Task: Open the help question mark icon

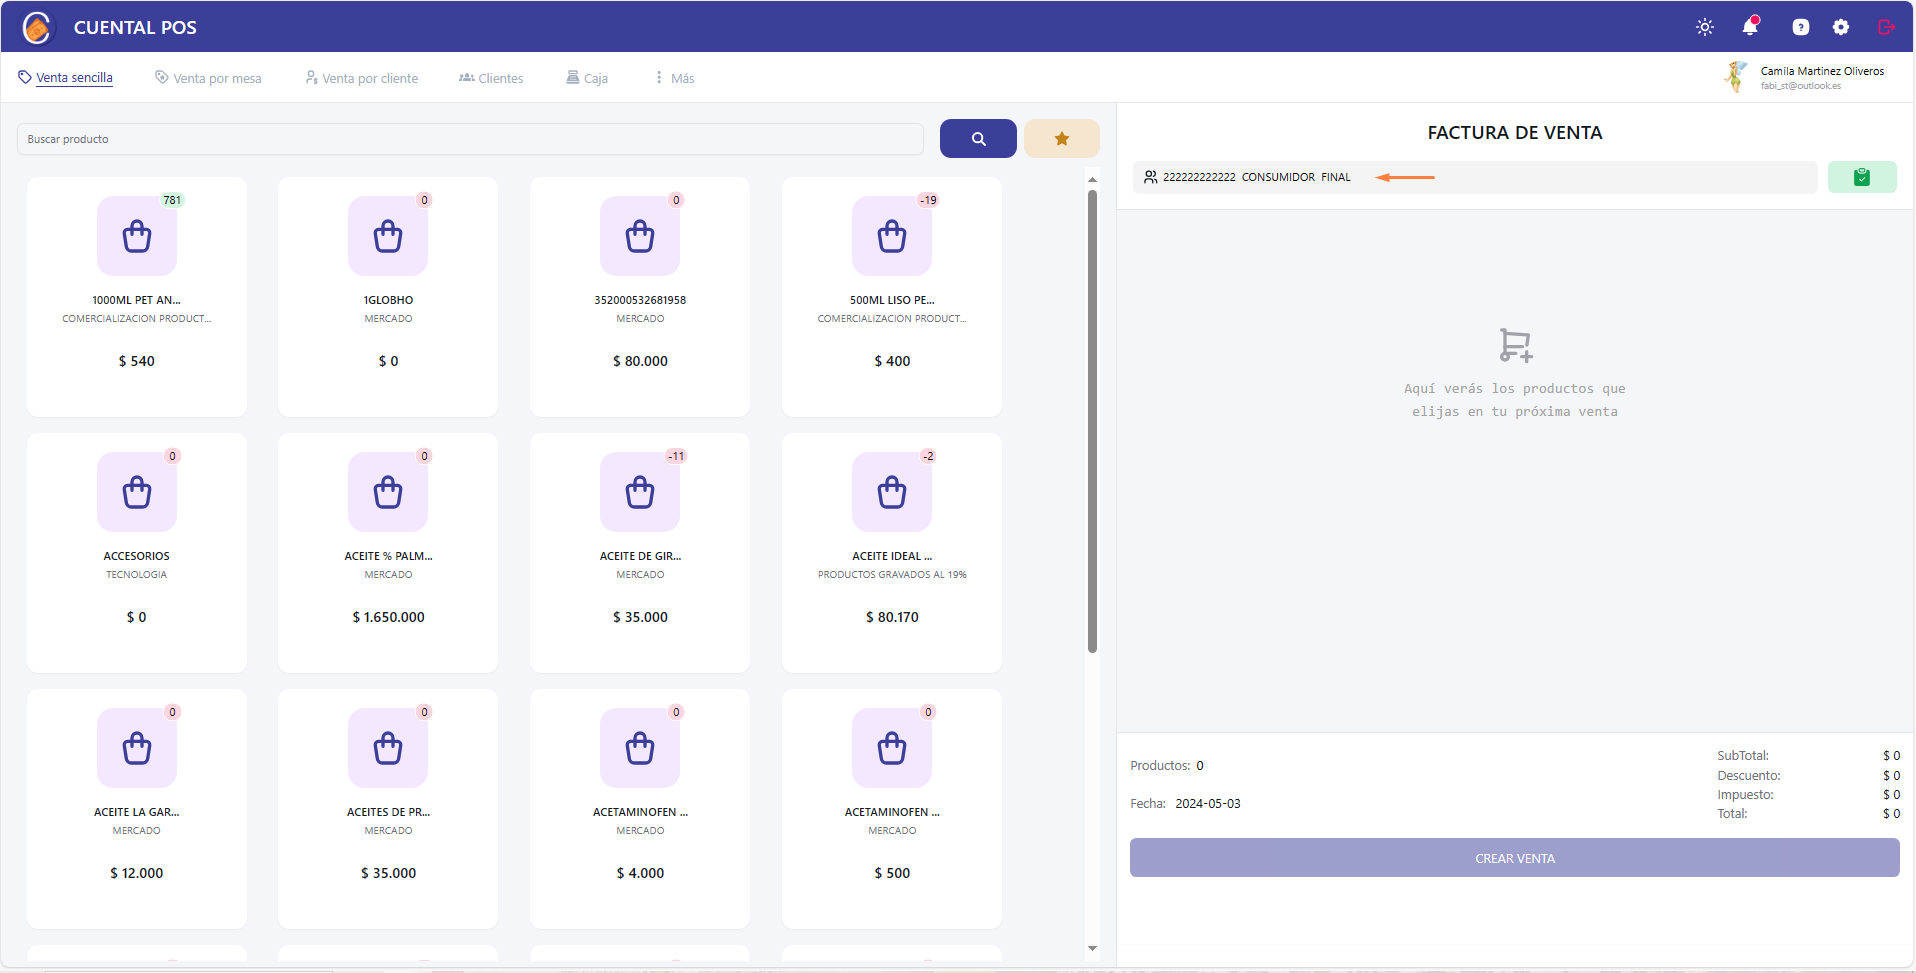Action: click(1800, 27)
